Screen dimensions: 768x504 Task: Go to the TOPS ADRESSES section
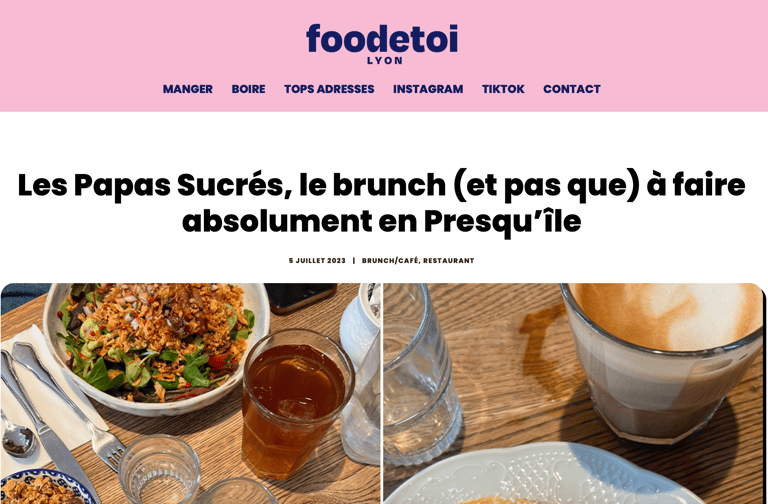tap(329, 89)
